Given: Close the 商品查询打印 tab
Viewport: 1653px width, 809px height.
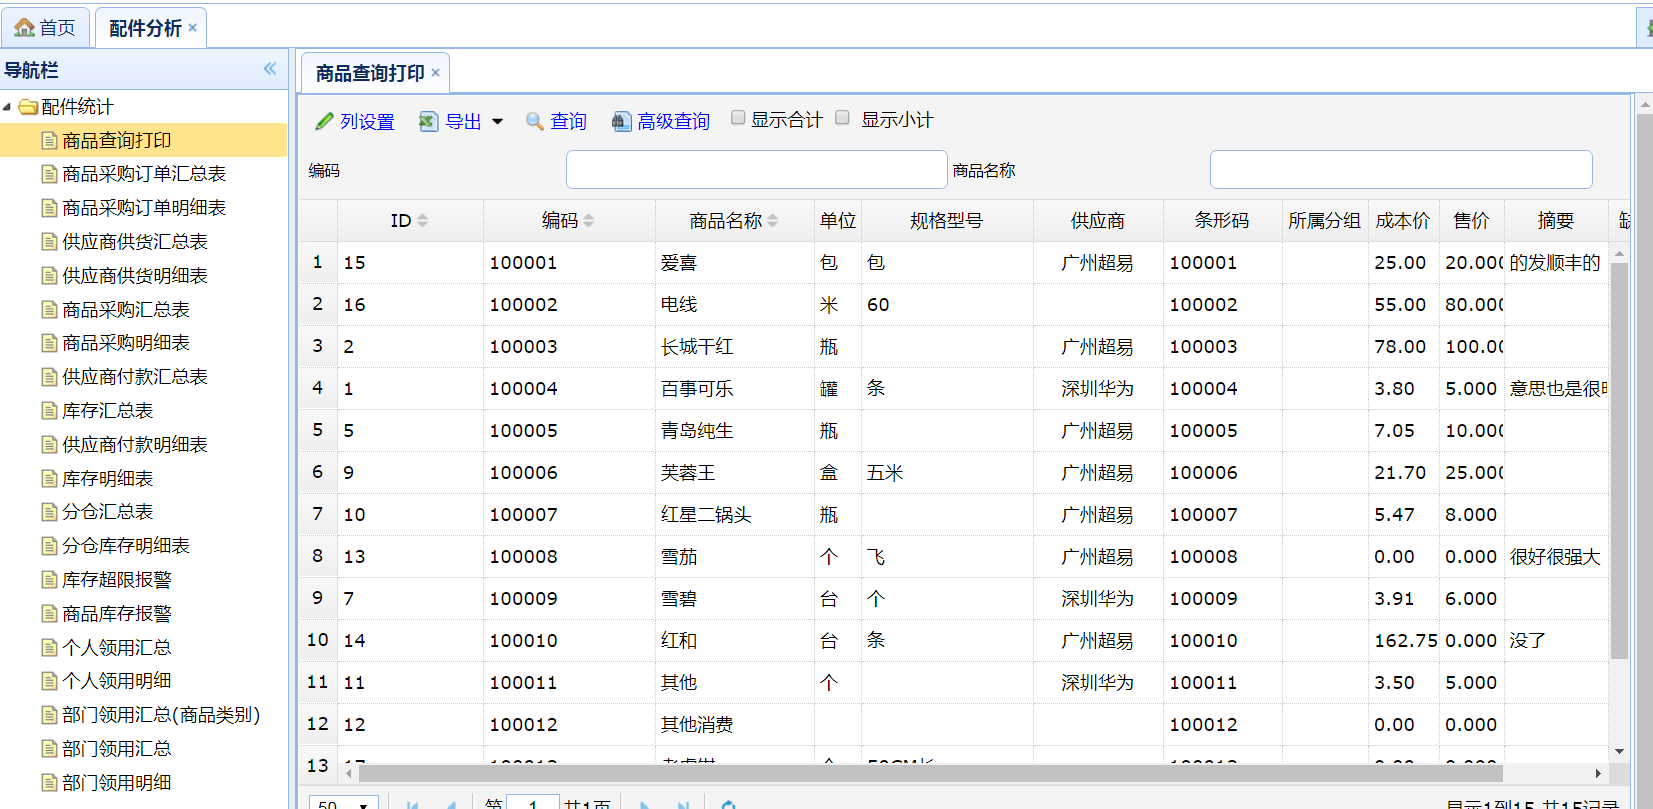Looking at the screenshot, I should coord(435,73).
